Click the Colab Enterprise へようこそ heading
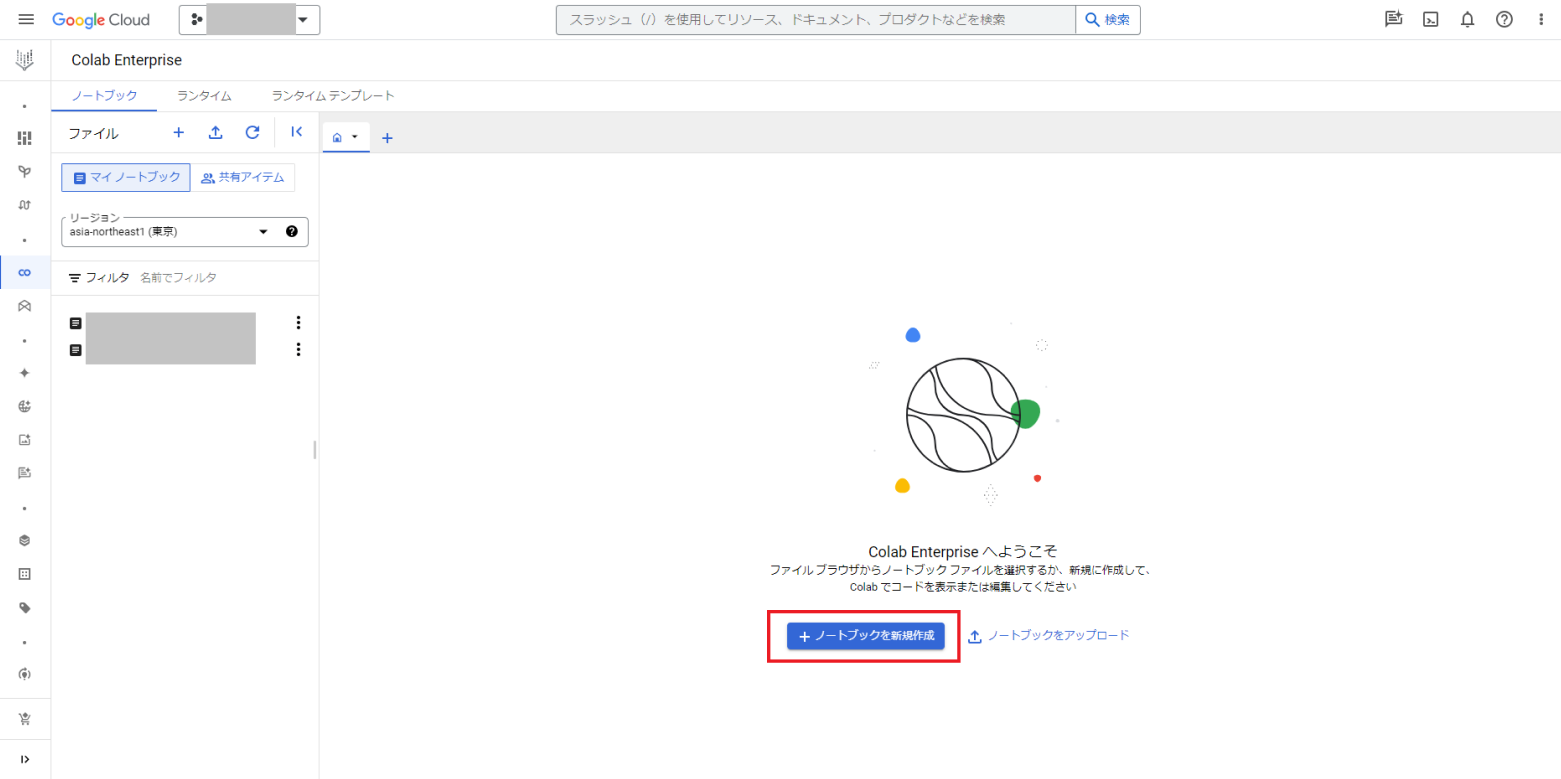 [963, 551]
